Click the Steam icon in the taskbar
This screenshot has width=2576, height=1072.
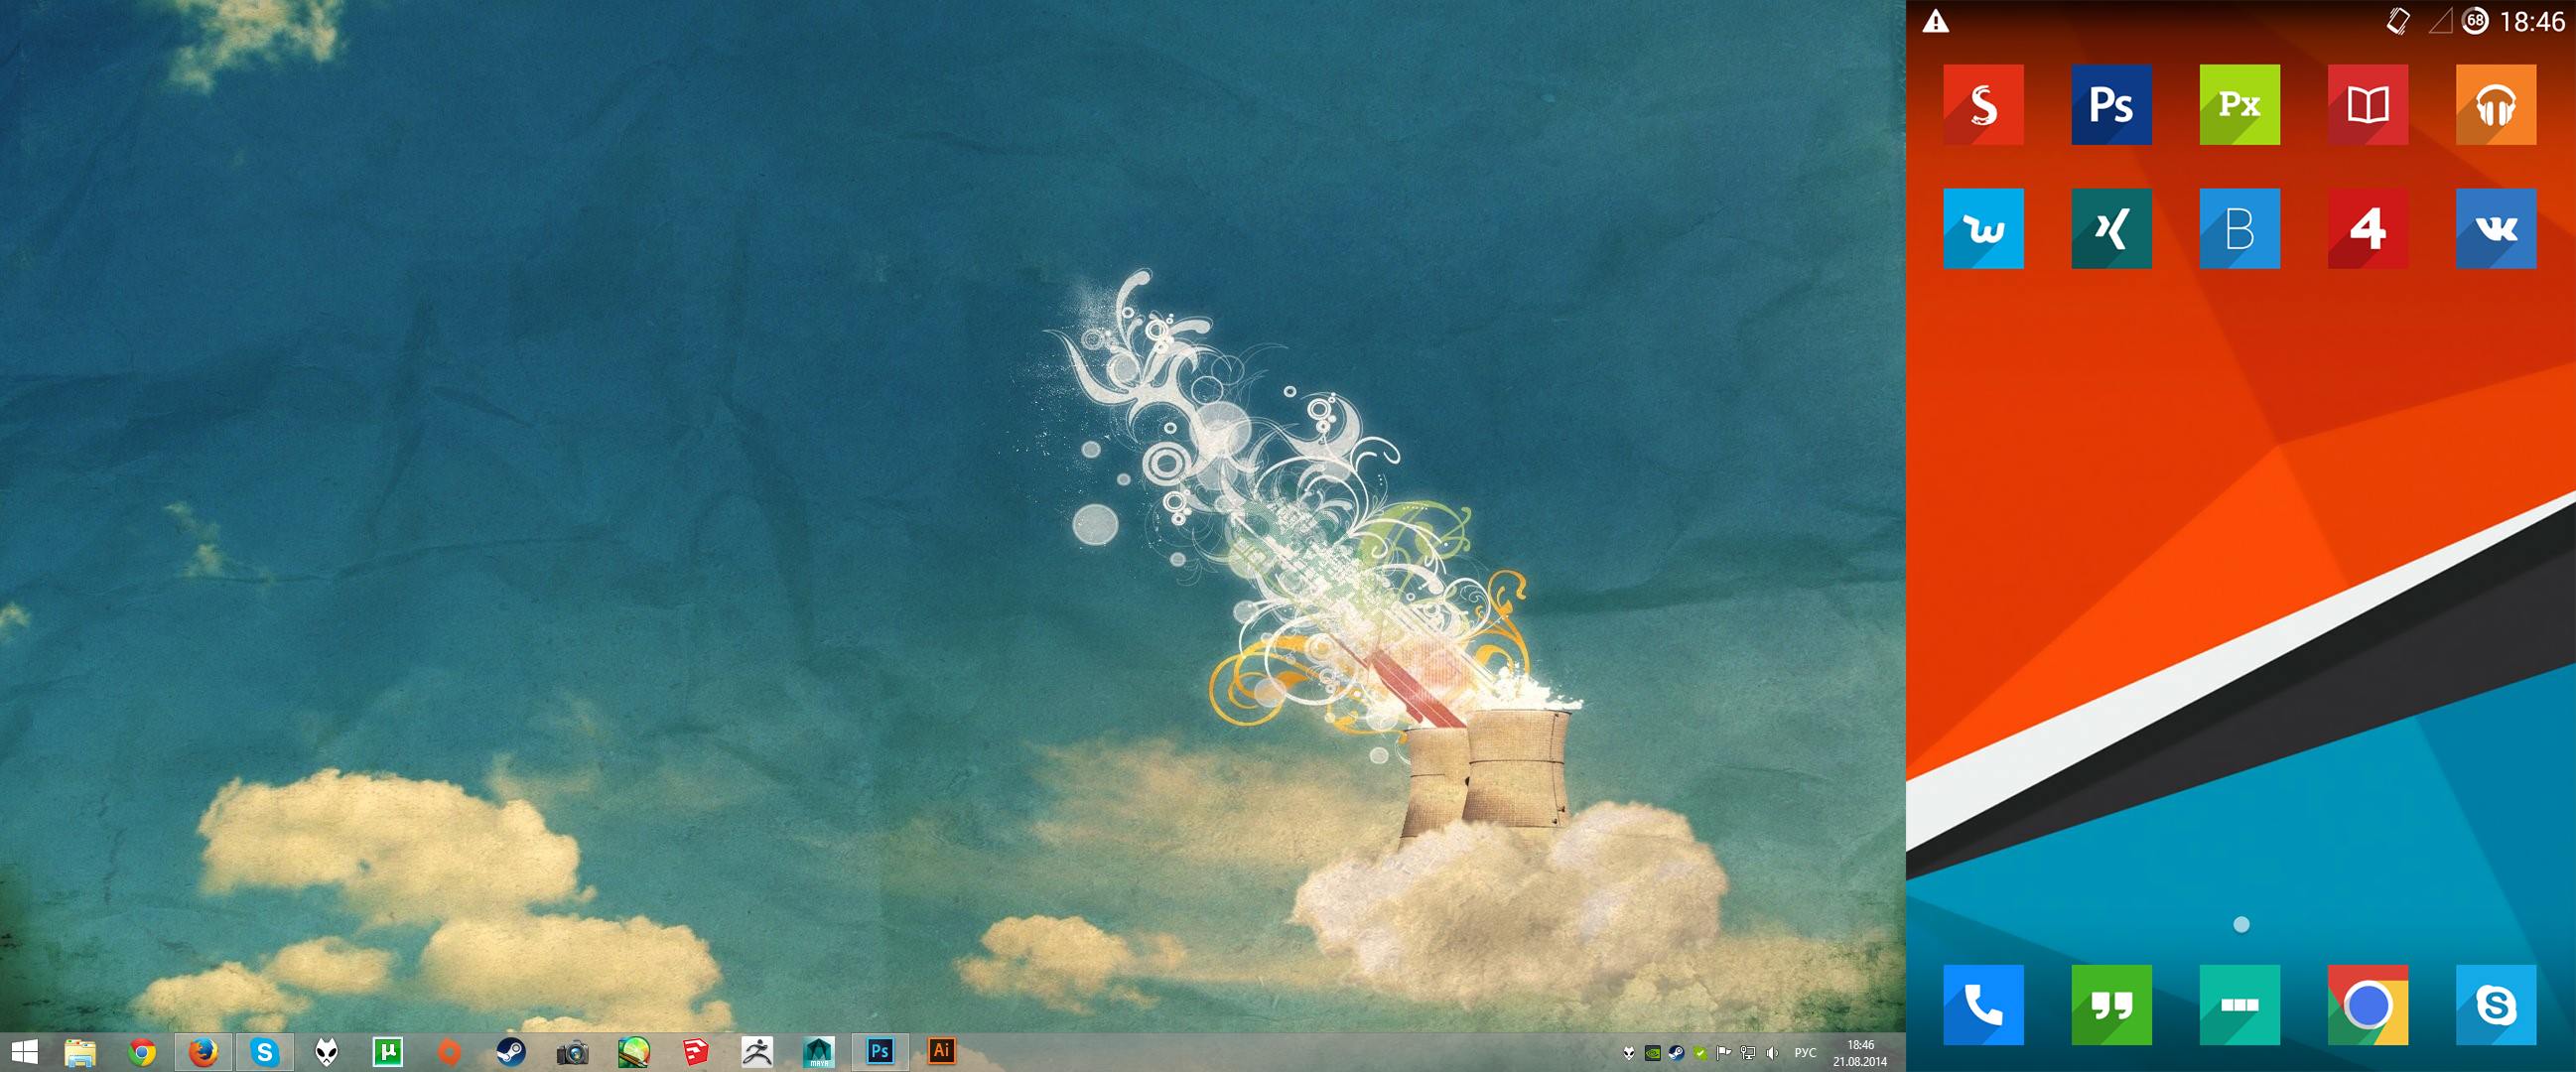click(x=511, y=1051)
